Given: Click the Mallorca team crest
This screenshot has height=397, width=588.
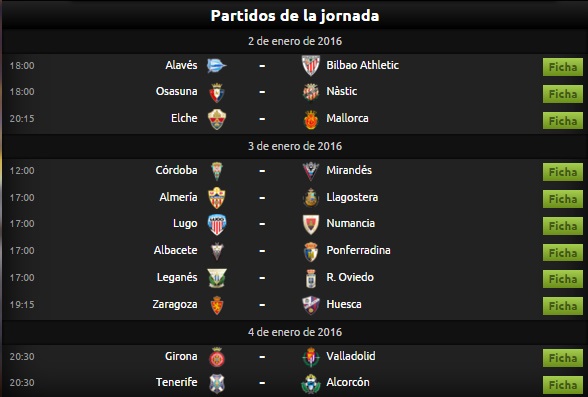Looking at the screenshot, I should click(x=310, y=120).
